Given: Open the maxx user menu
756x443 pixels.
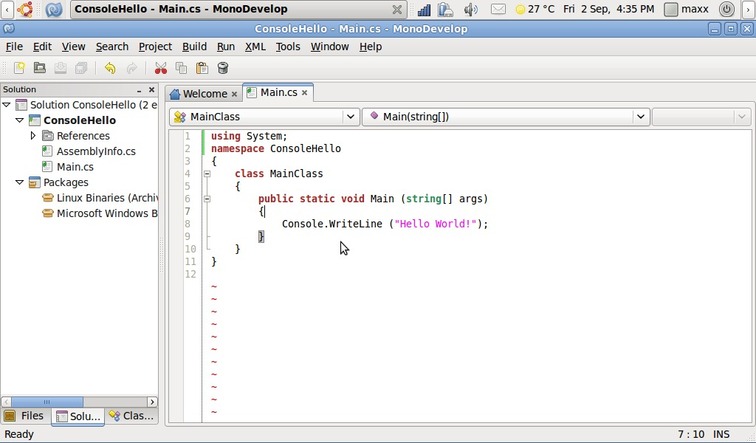Looking at the screenshot, I should 687,9.
